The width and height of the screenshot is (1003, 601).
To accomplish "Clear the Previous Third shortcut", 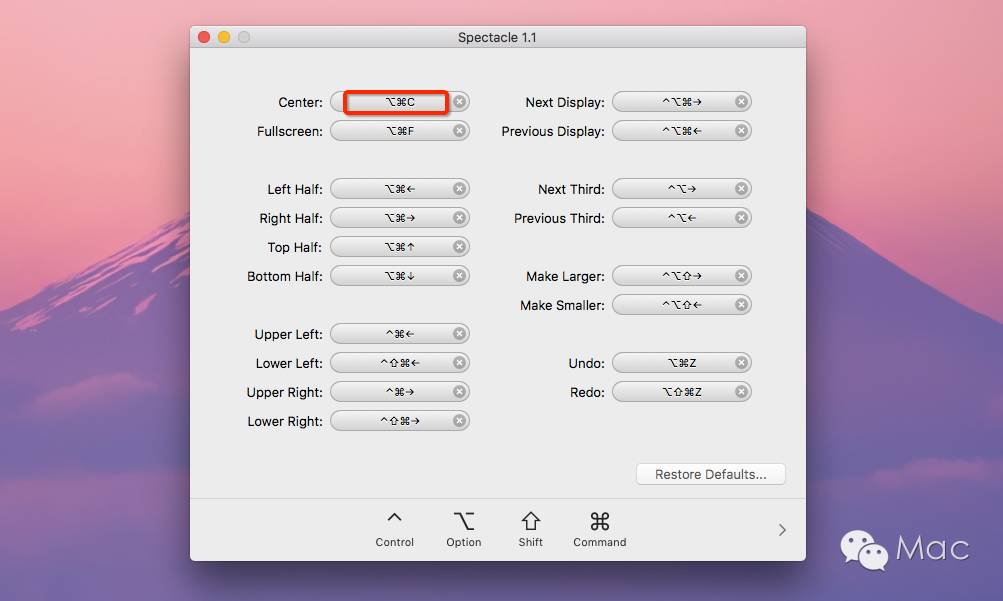I will (741, 217).
